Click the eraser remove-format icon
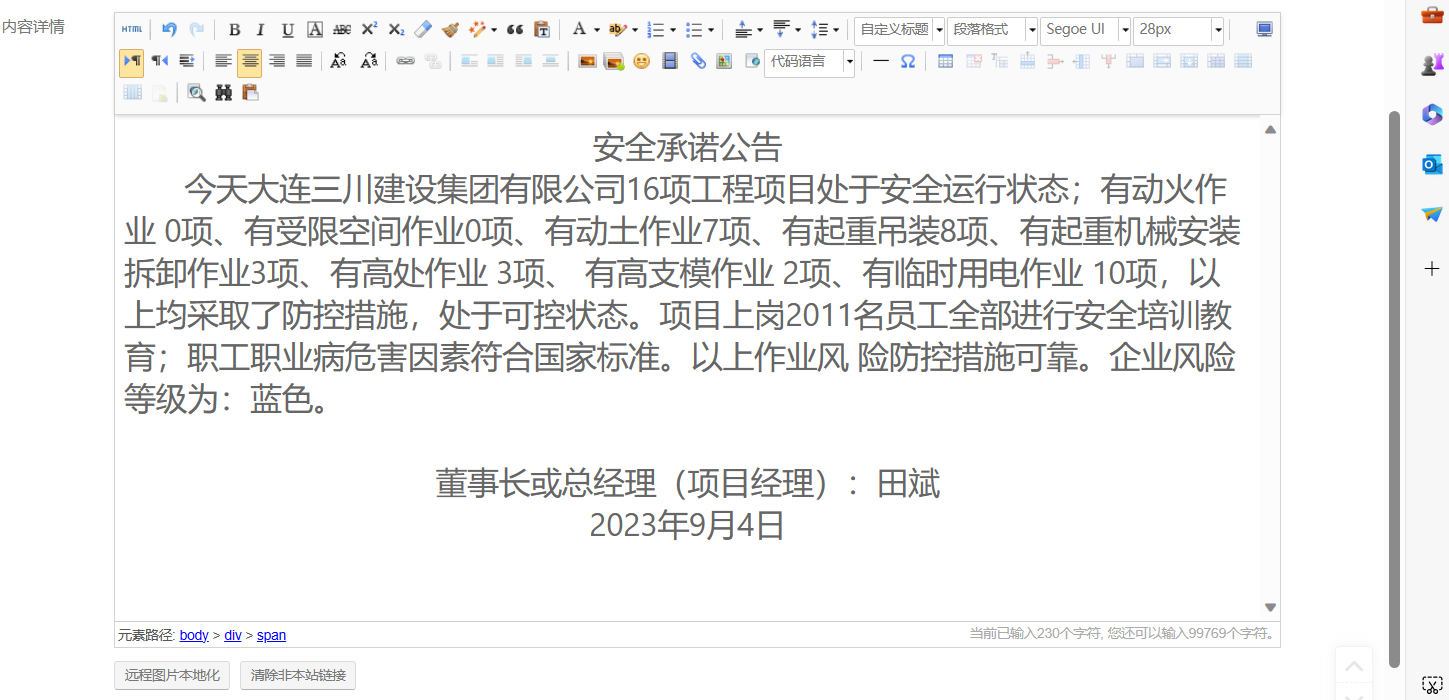 (x=423, y=30)
